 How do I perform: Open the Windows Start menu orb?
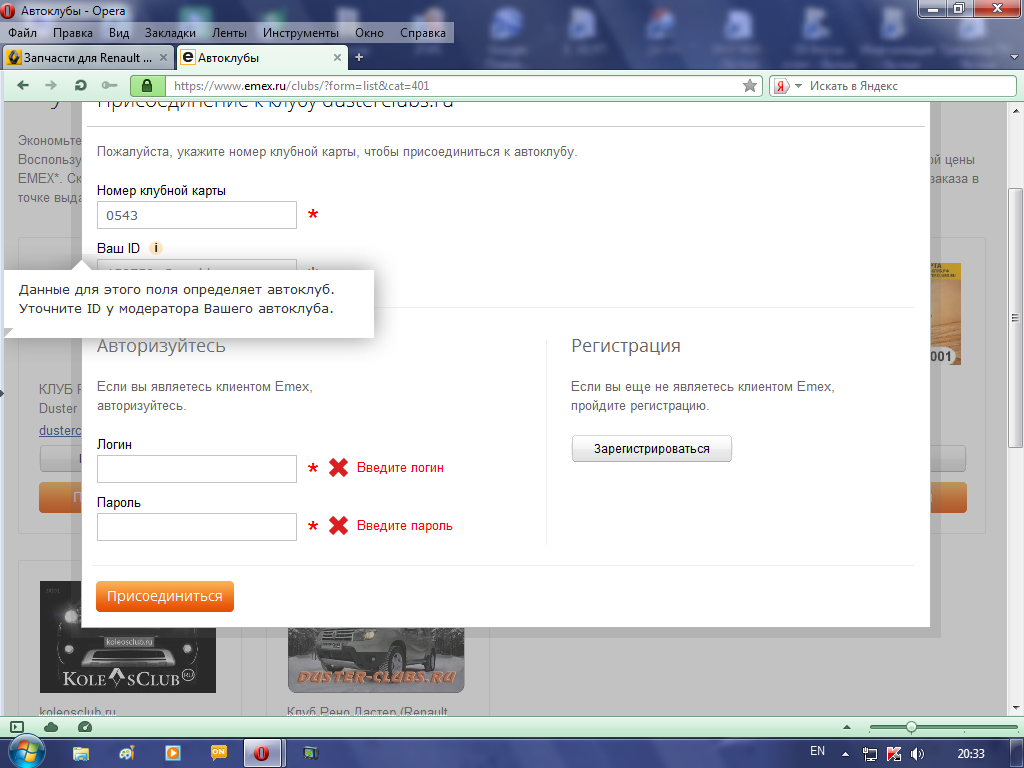[27, 752]
